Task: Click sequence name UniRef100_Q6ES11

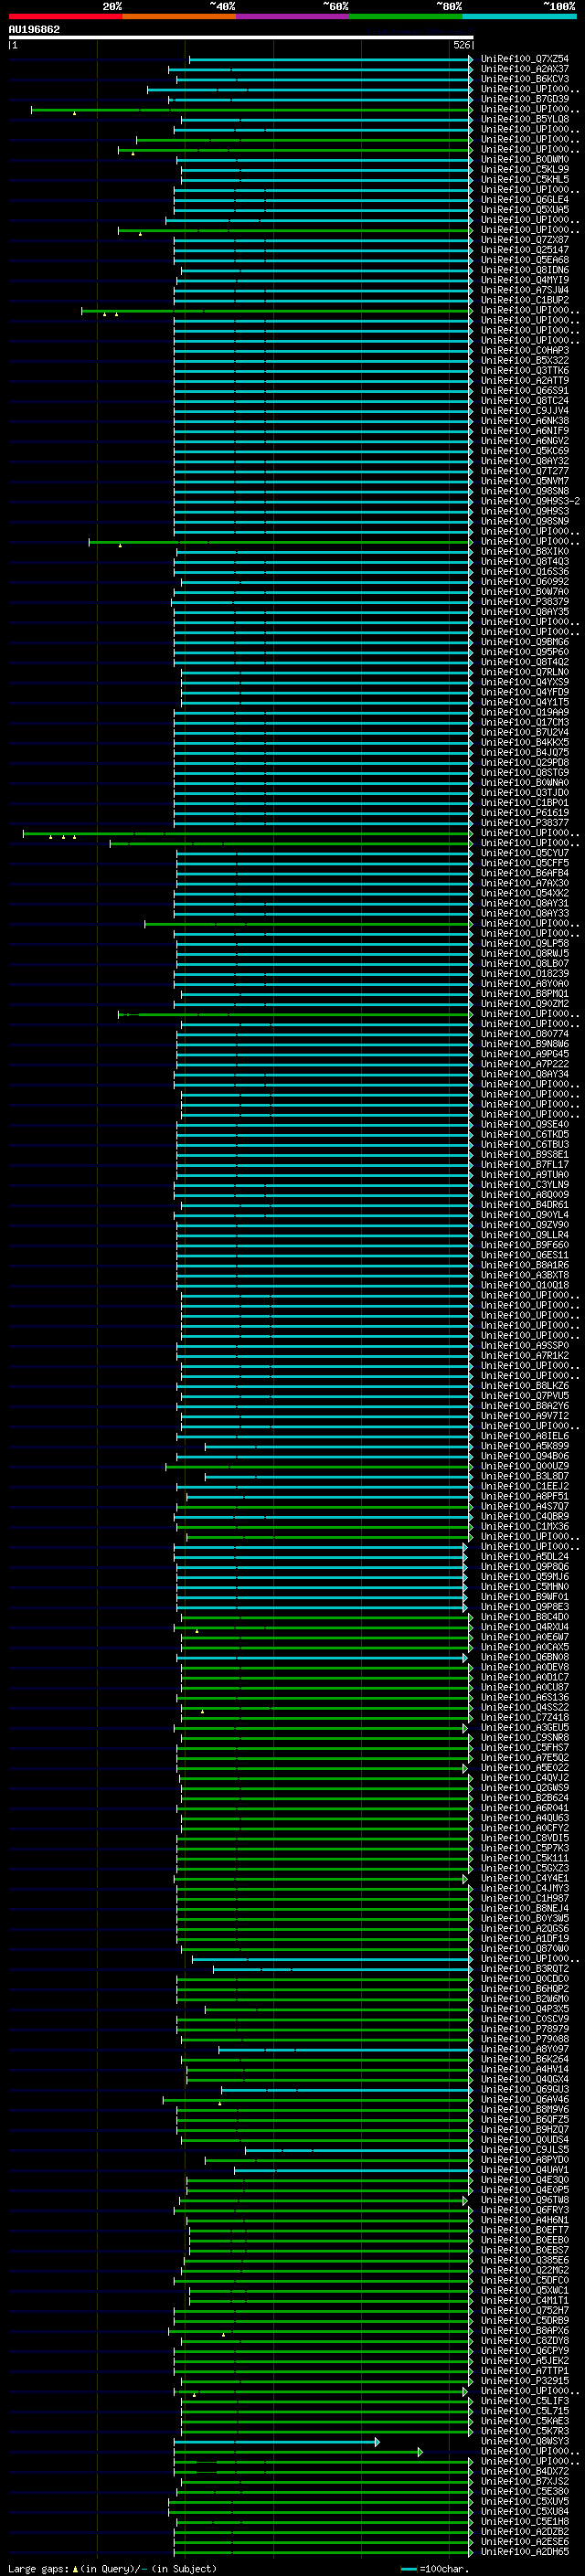Action: tap(524, 1255)
